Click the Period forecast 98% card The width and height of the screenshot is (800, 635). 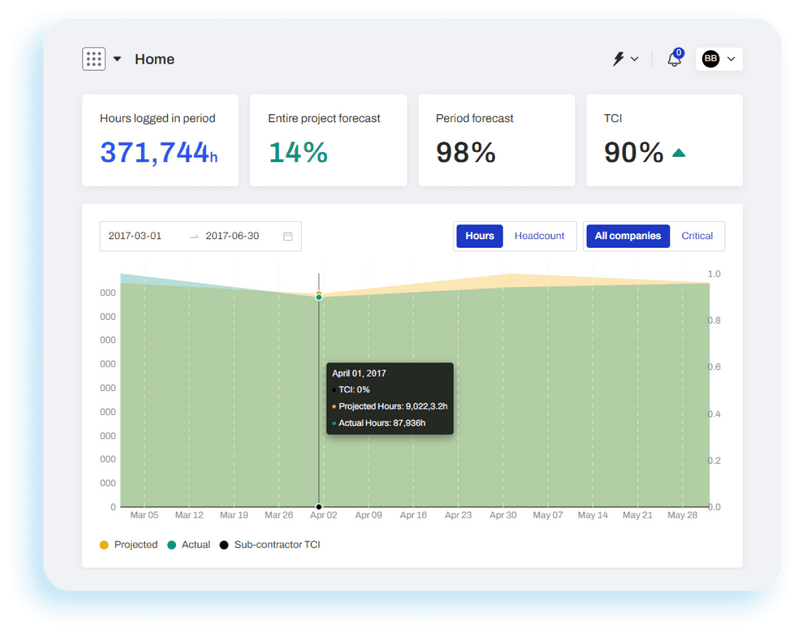[x=496, y=140]
